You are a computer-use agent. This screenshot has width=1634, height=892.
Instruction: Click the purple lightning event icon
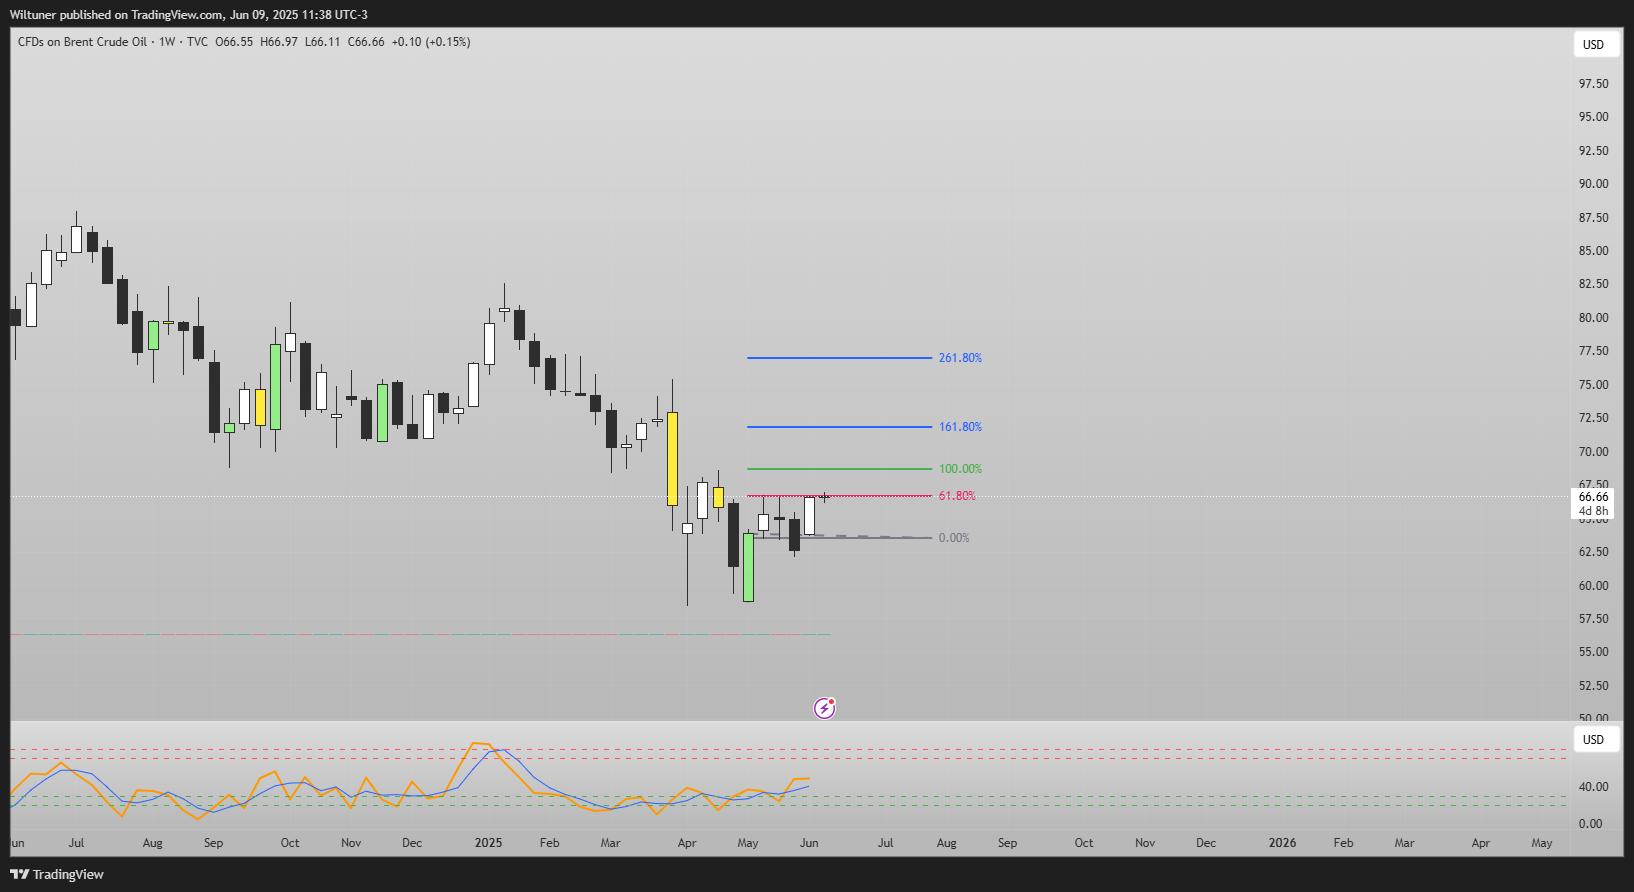click(x=824, y=708)
